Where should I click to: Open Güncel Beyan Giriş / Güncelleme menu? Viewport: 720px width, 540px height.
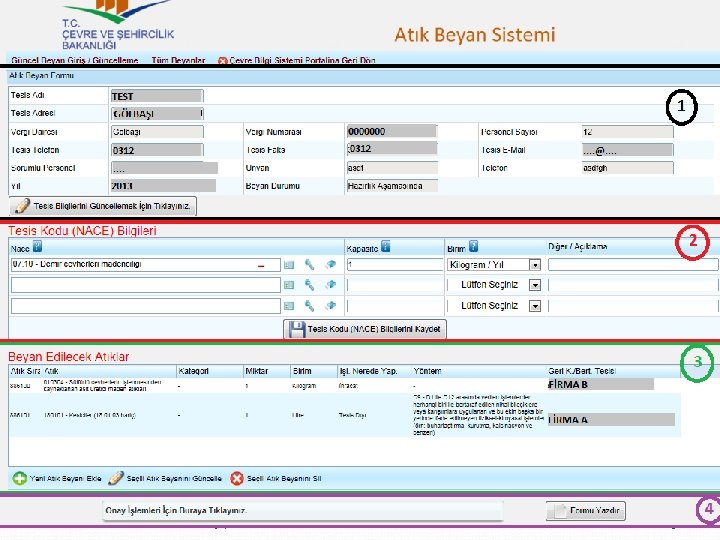point(75,60)
